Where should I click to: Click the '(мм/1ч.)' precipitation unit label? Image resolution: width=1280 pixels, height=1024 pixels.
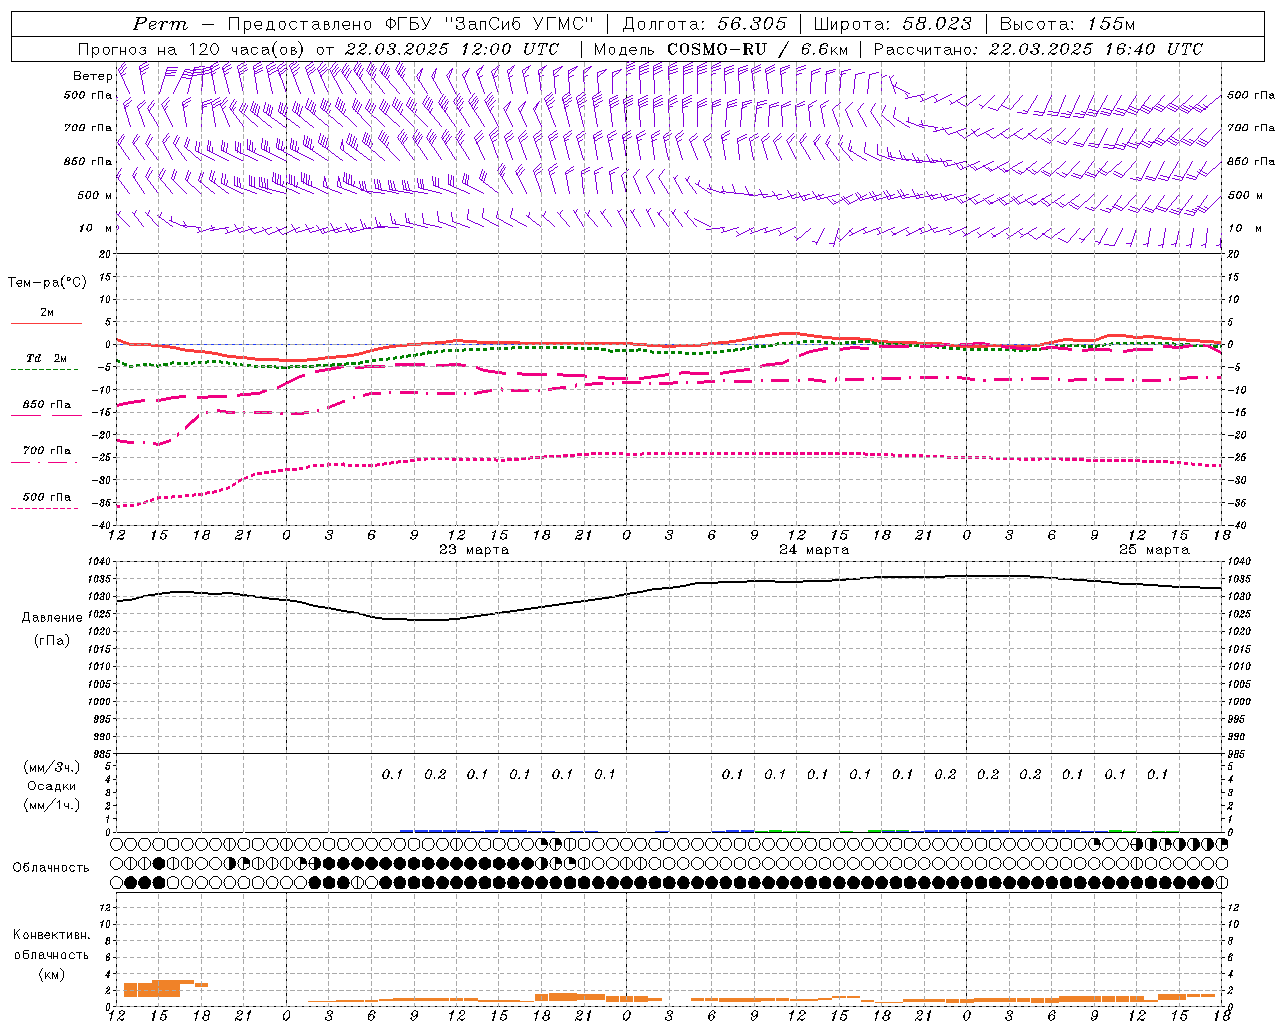tap(52, 805)
